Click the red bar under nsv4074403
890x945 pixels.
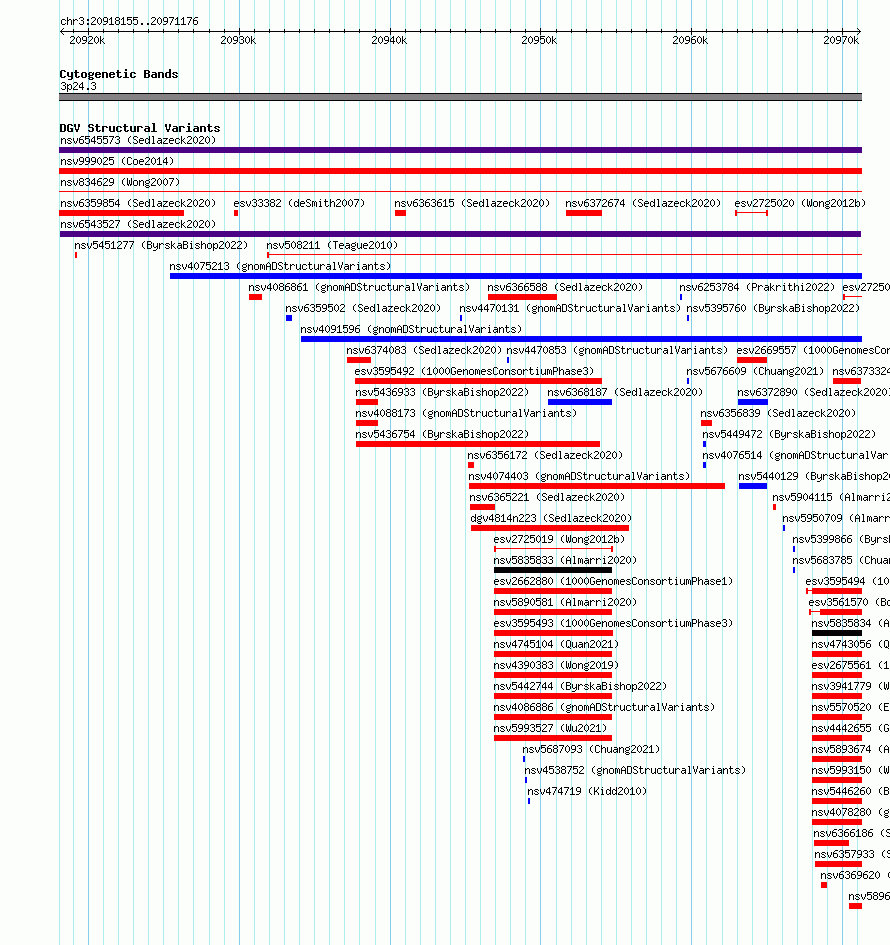click(x=597, y=486)
